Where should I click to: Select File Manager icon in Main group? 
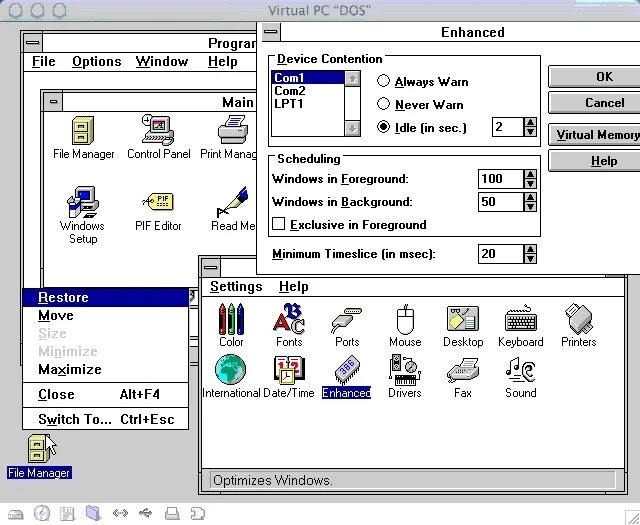point(83,138)
